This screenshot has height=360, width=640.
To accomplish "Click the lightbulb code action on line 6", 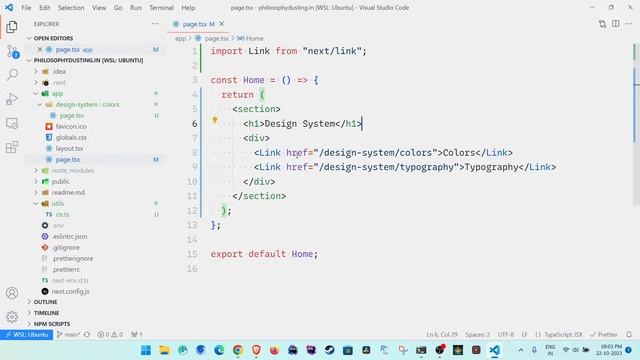I will pyautogui.click(x=215, y=120).
